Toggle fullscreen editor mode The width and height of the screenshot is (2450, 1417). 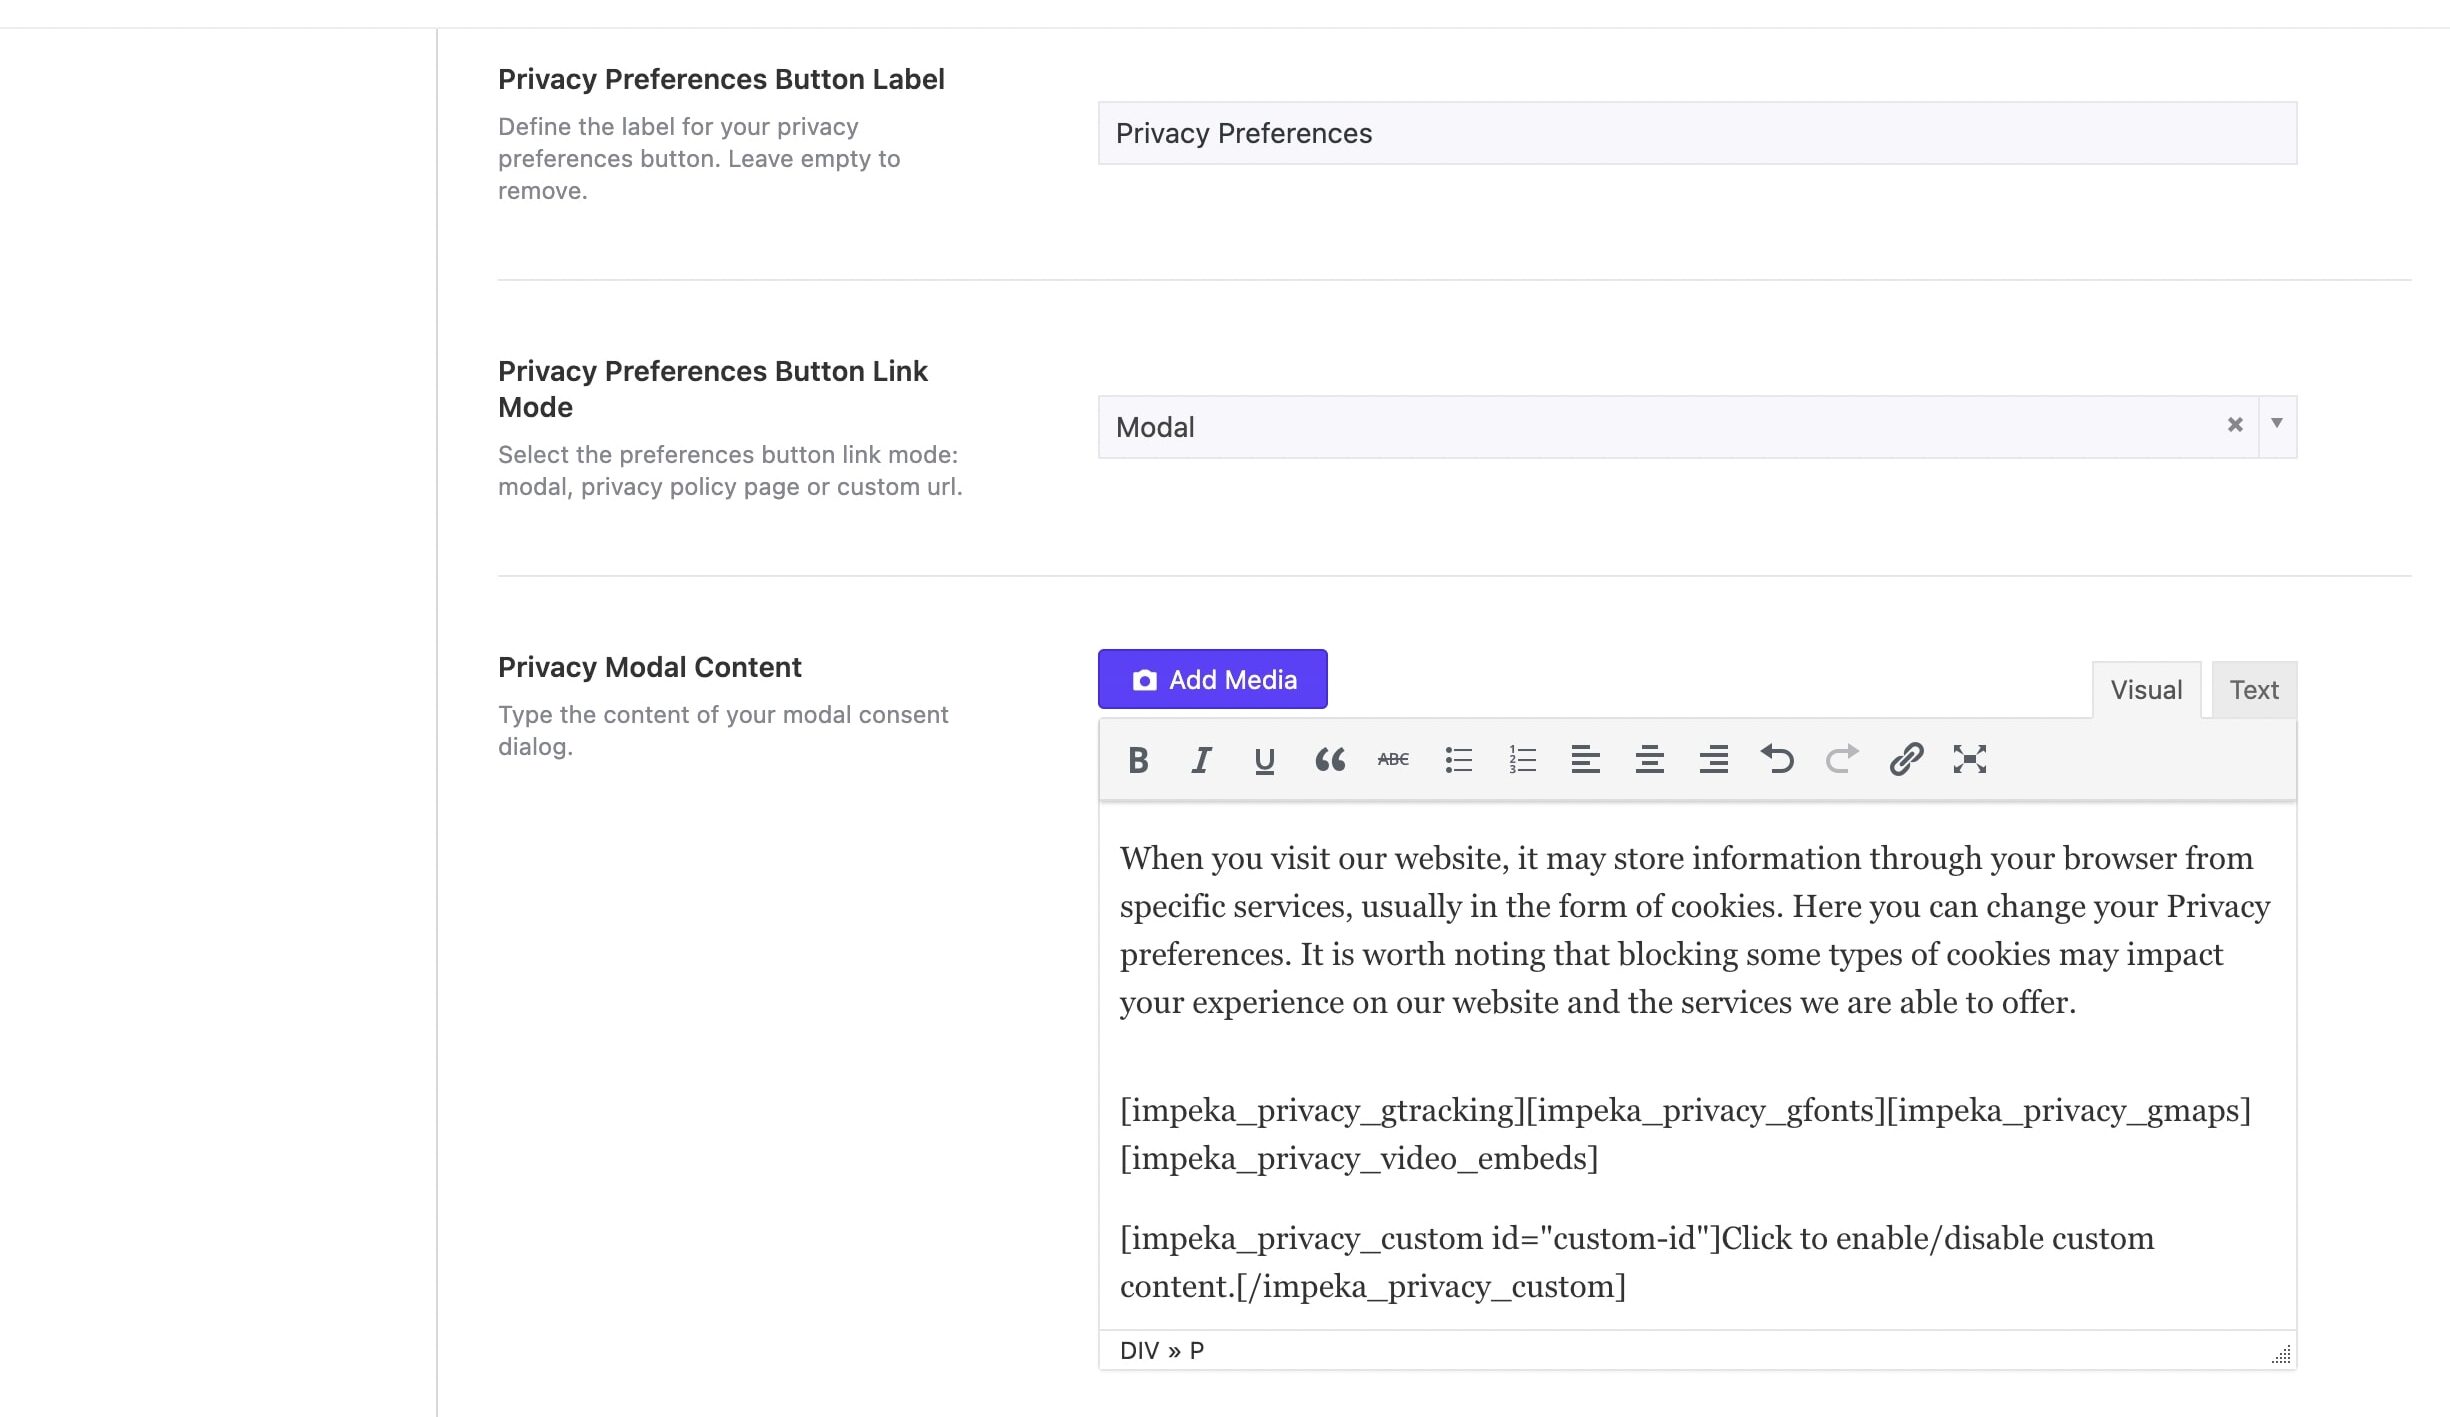(1970, 760)
